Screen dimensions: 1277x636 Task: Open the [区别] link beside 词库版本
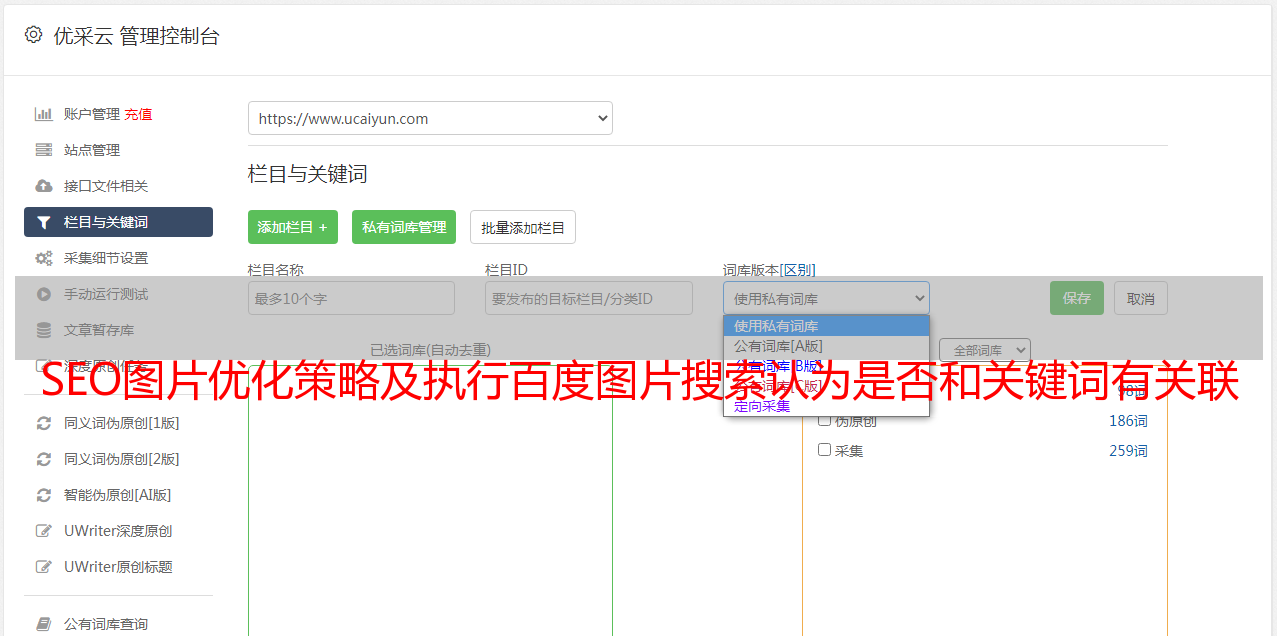point(798,270)
